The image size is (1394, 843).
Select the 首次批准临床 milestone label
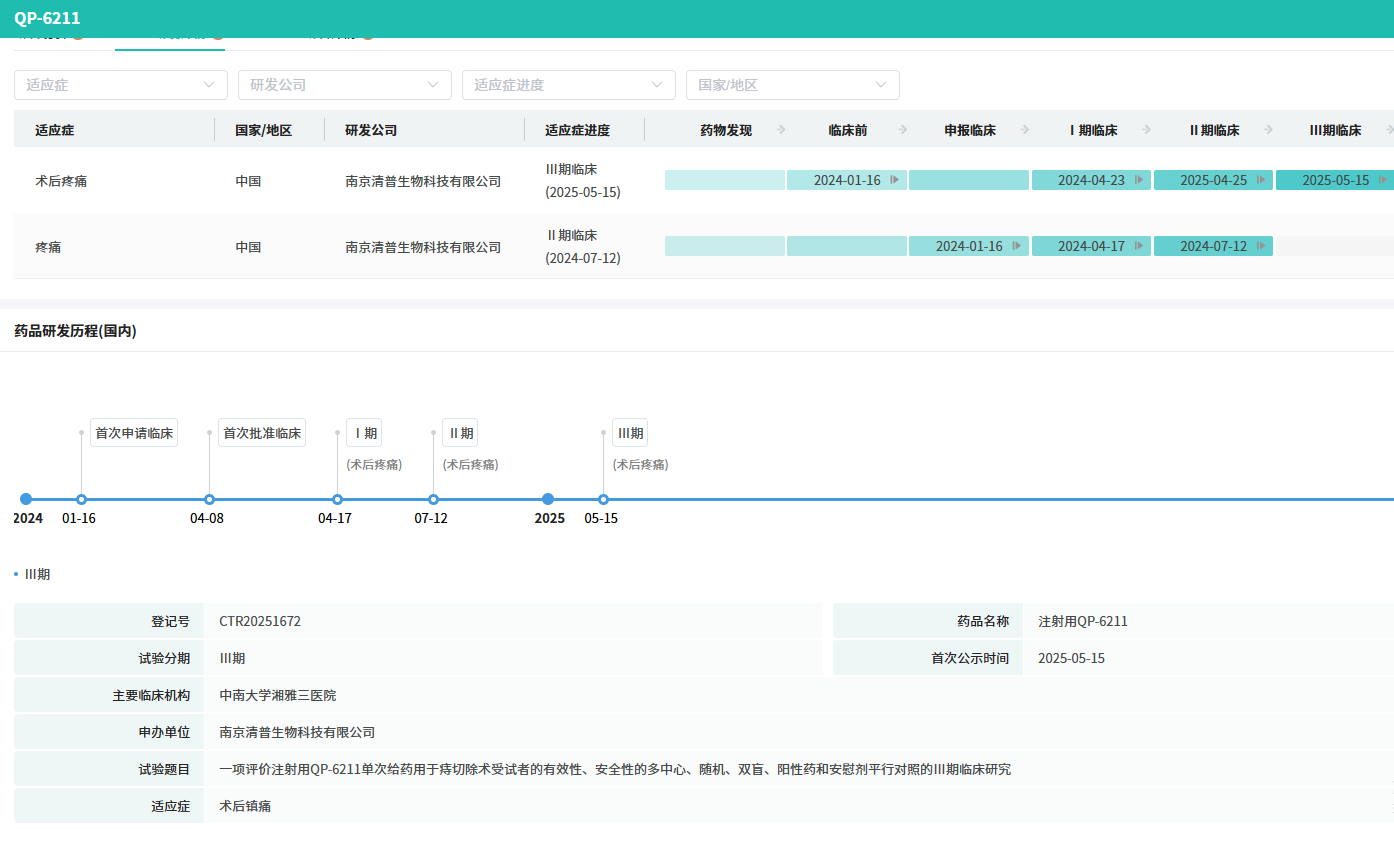coord(262,433)
